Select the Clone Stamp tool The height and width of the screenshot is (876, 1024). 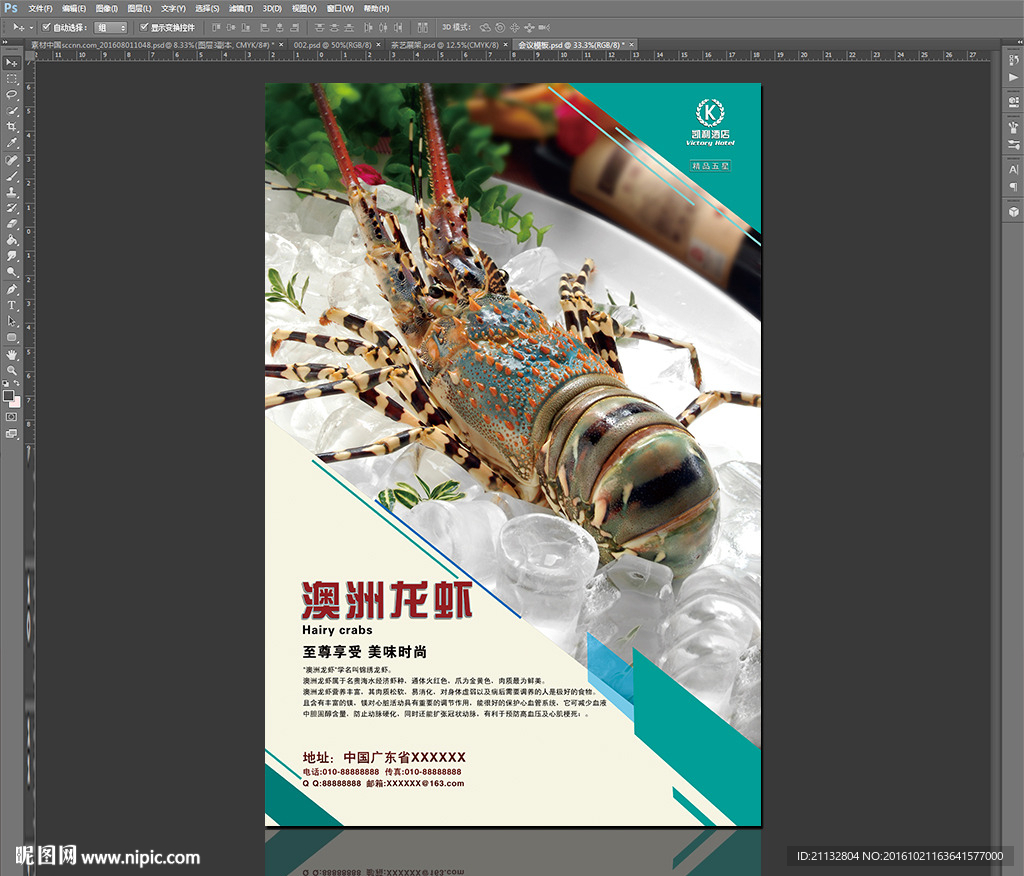pos(12,192)
